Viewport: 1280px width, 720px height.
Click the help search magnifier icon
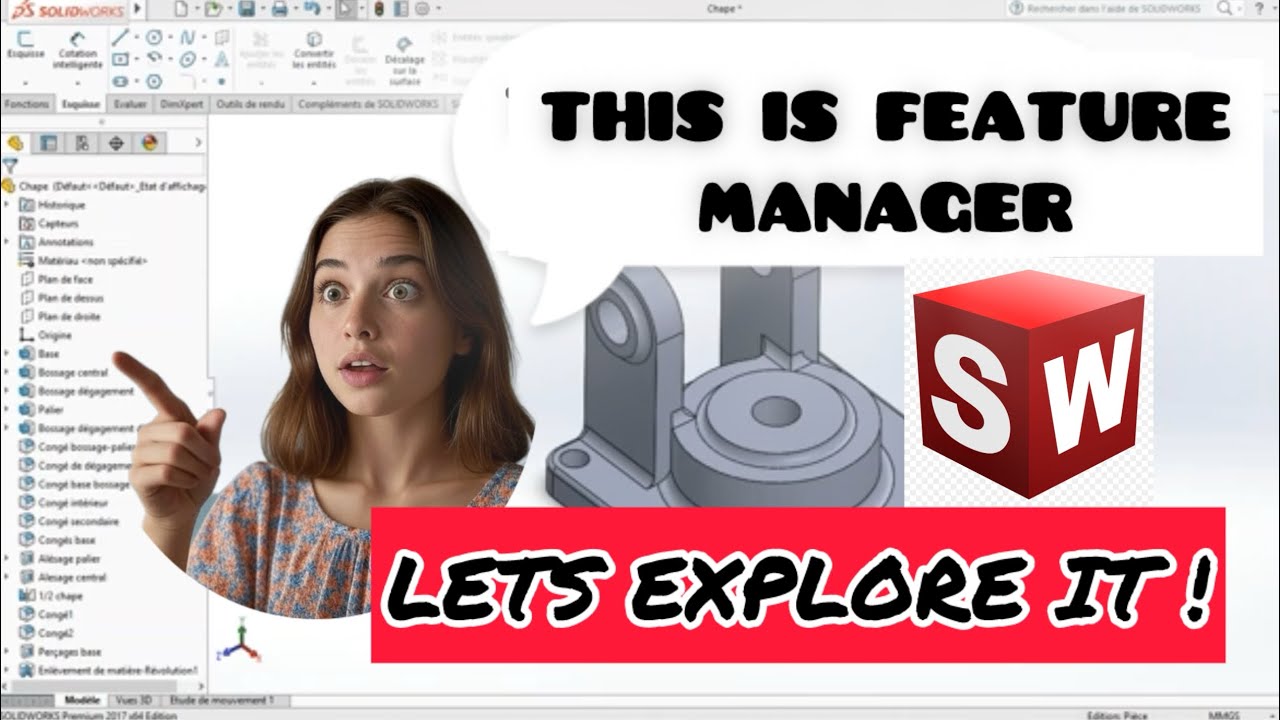point(1225,8)
